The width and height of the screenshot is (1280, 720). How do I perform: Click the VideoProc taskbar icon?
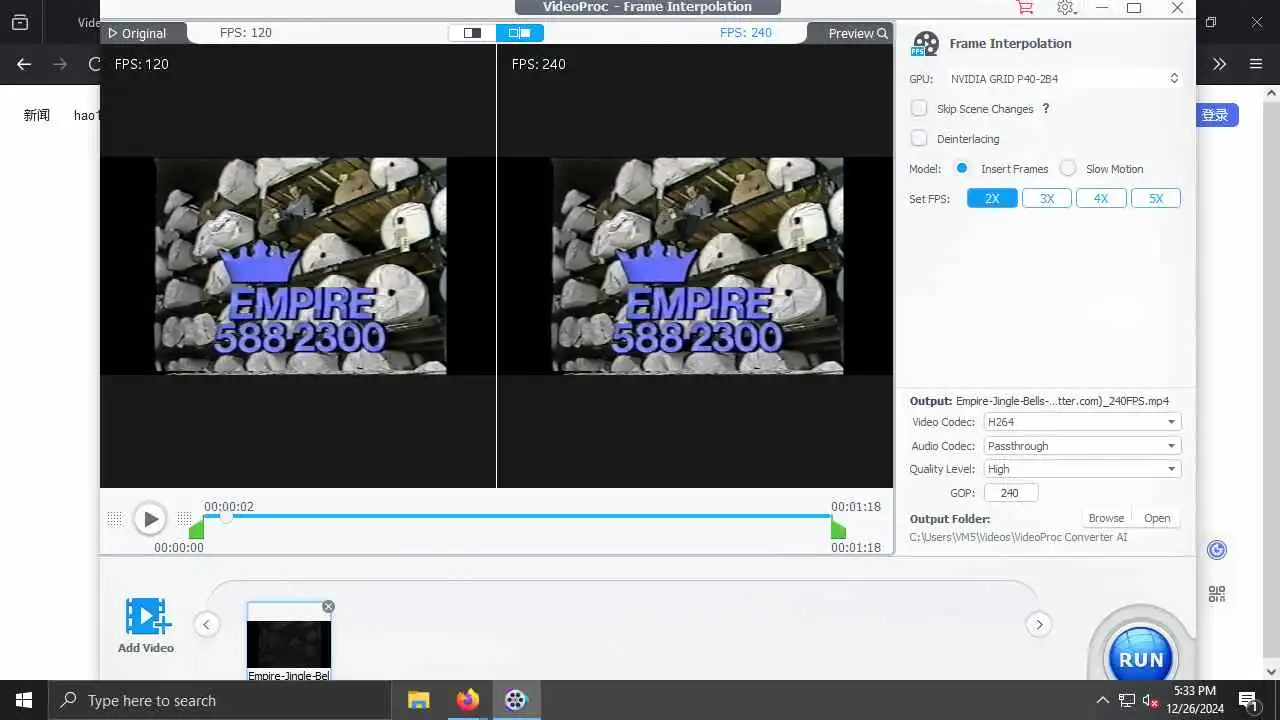(x=516, y=700)
